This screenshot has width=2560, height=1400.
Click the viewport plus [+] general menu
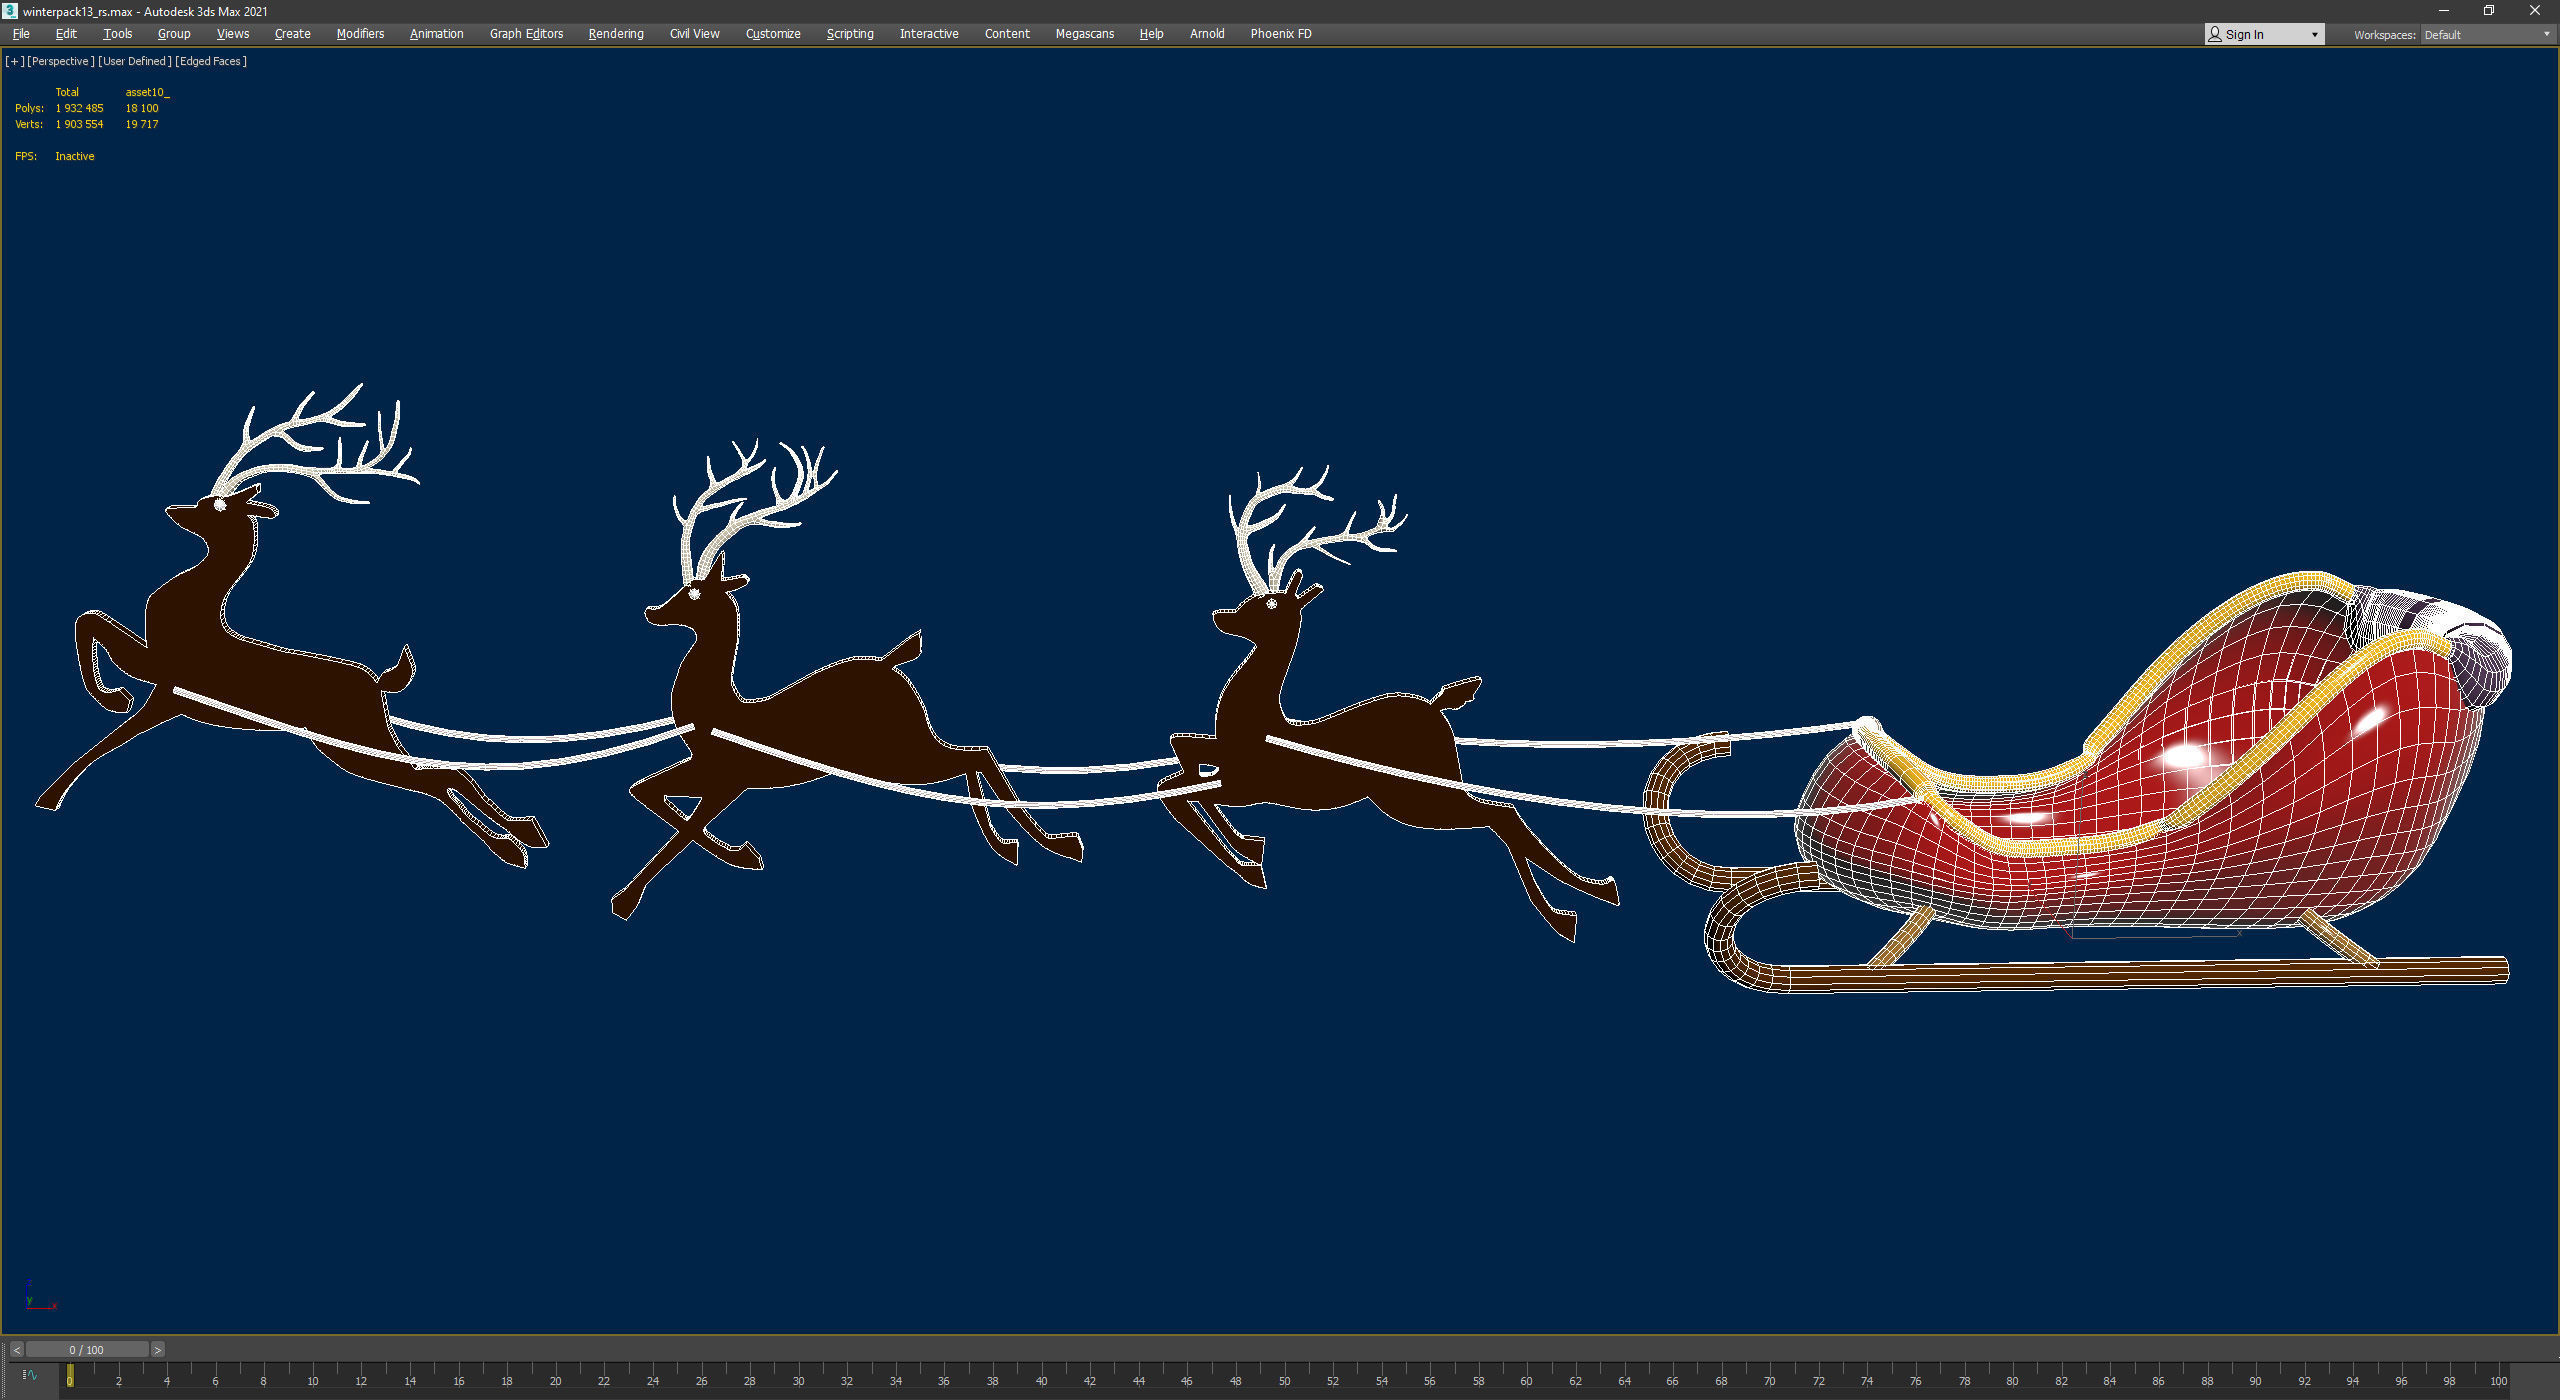[14, 61]
